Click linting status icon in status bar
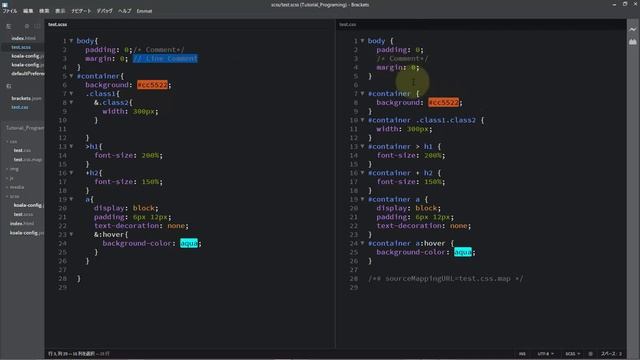Image resolution: width=640 pixels, height=360 pixels. tap(590, 354)
